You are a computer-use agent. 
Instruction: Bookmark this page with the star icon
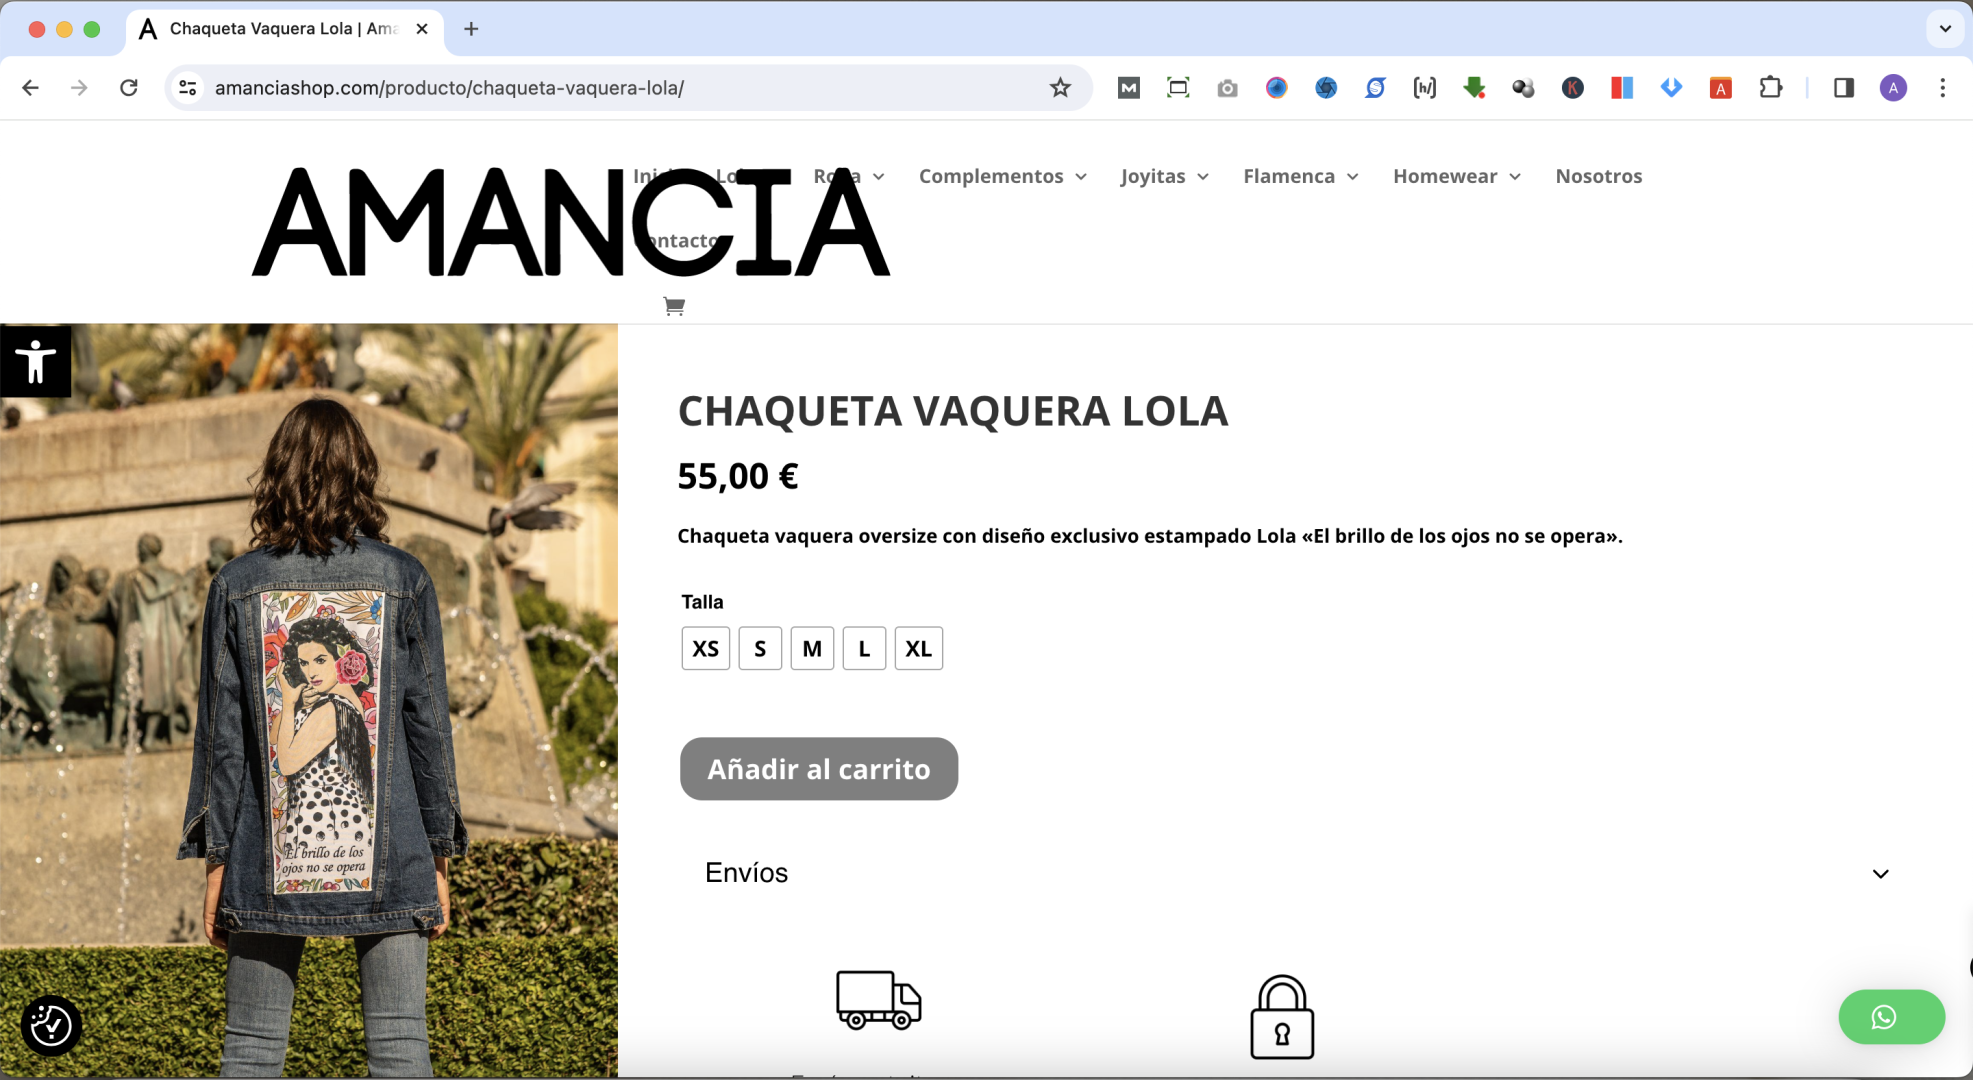[x=1060, y=88]
